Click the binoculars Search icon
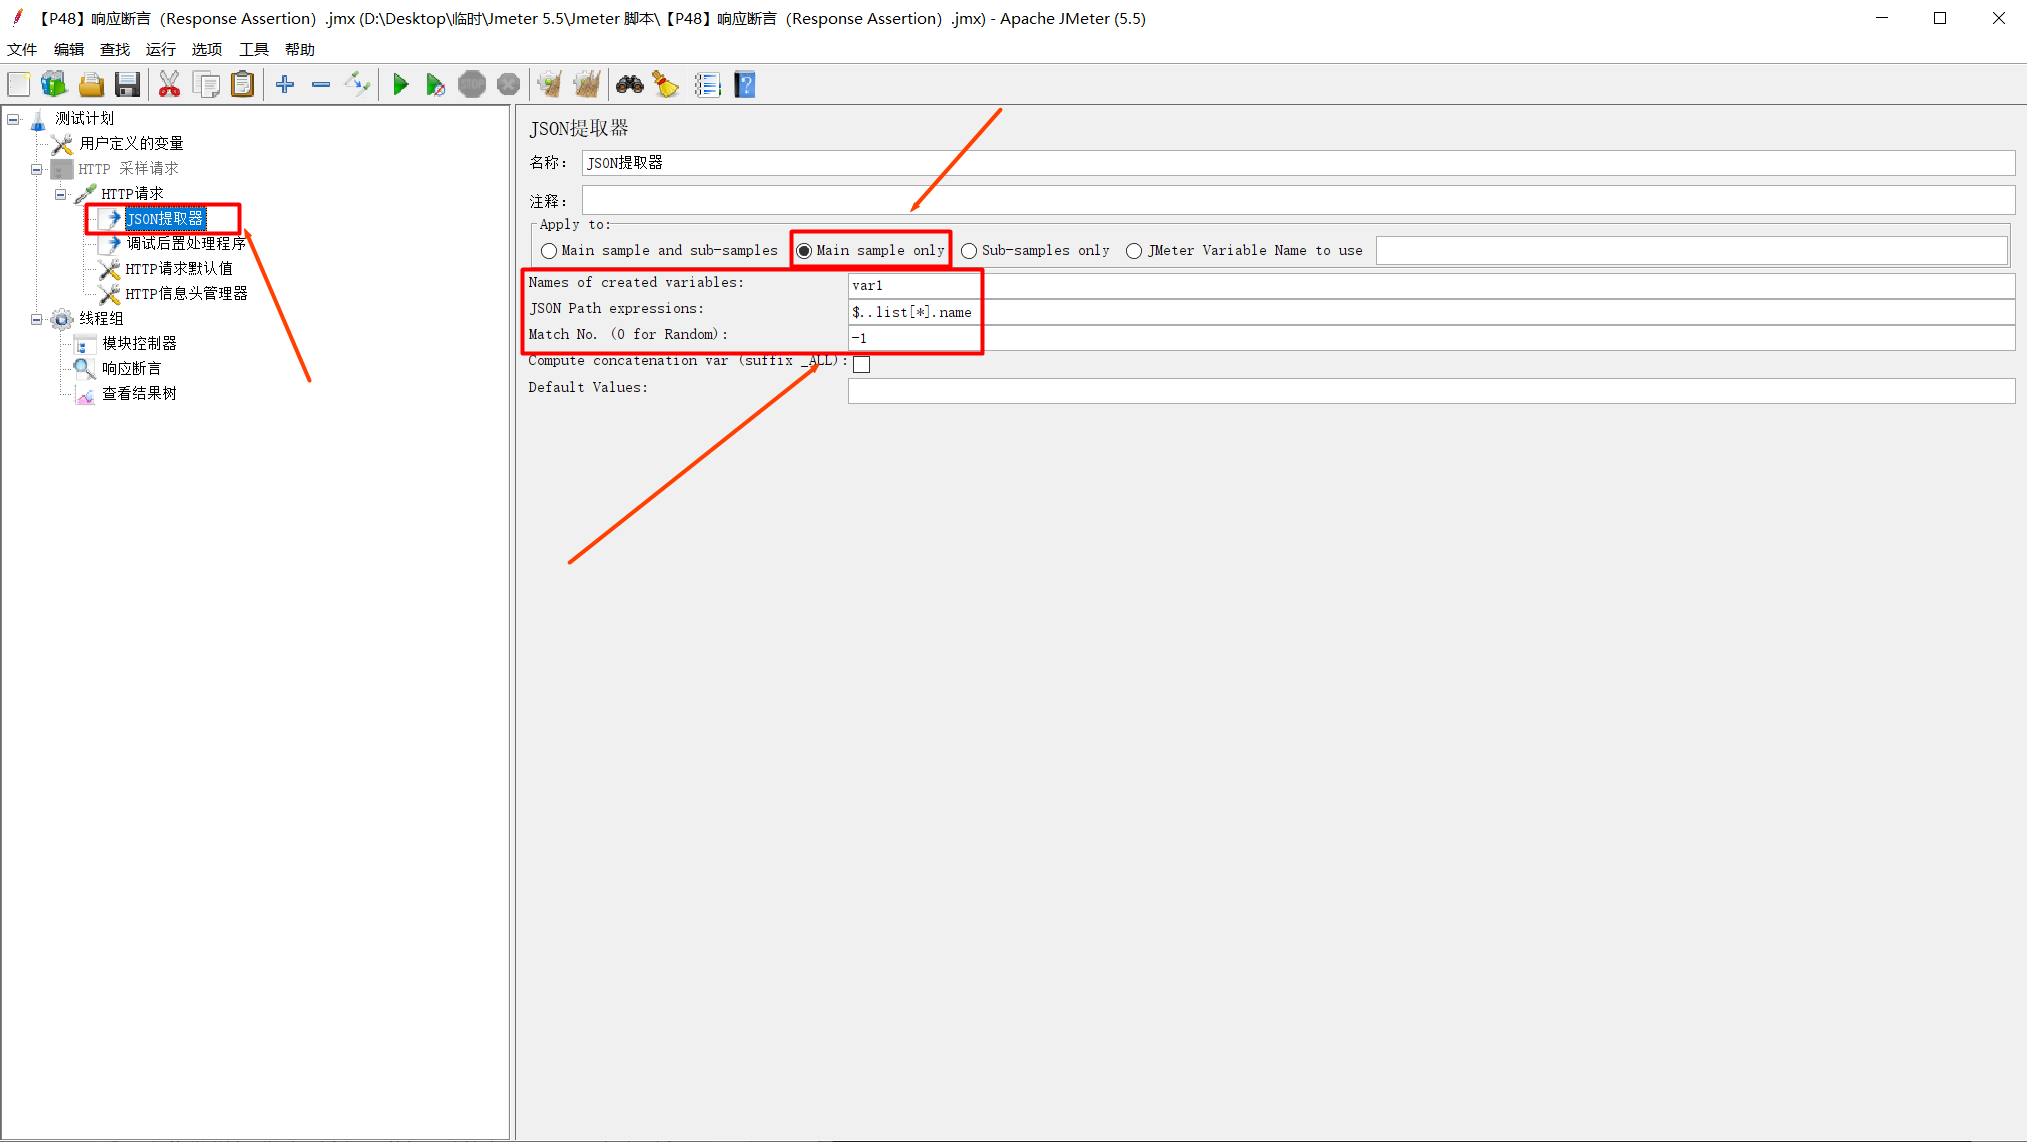The width and height of the screenshot is (2027, 1142). [x=629, y=85]
